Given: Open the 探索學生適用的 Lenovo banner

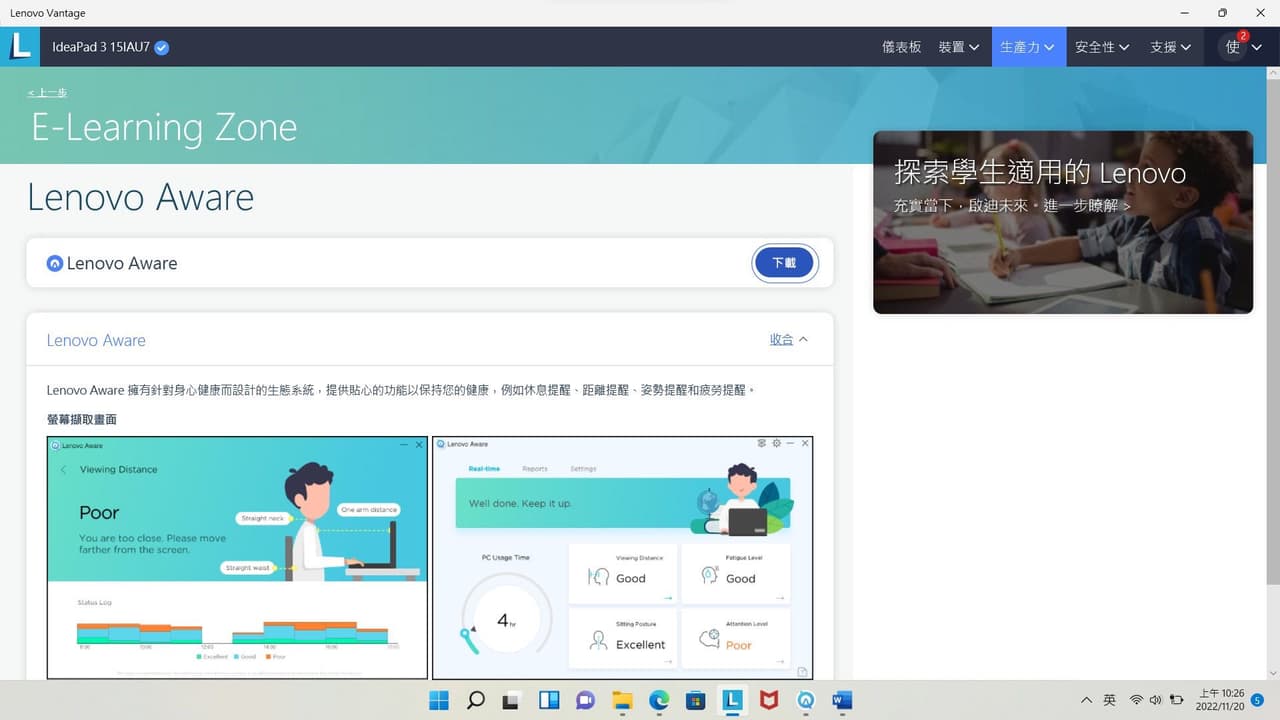Looking at the screenshot, I should pyautogui.click(x=1062, y=222).
